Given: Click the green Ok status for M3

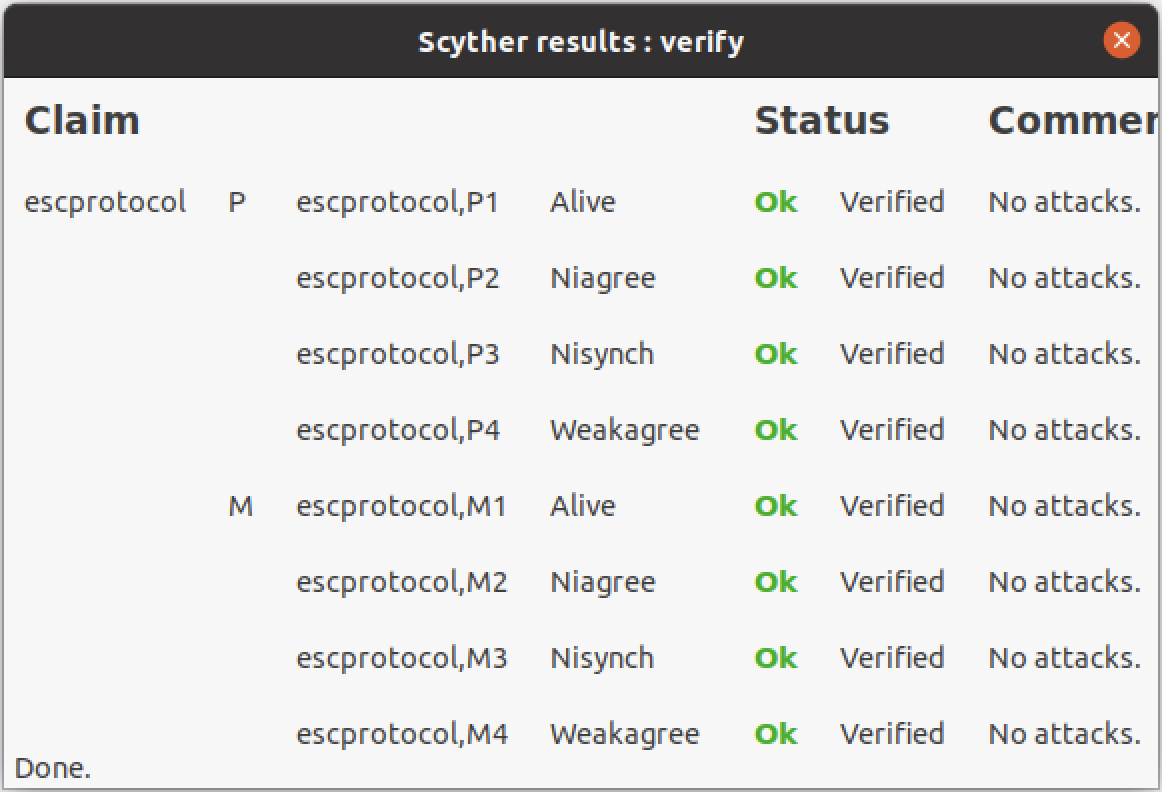Looking at the screenshot, I should [775, 658].
